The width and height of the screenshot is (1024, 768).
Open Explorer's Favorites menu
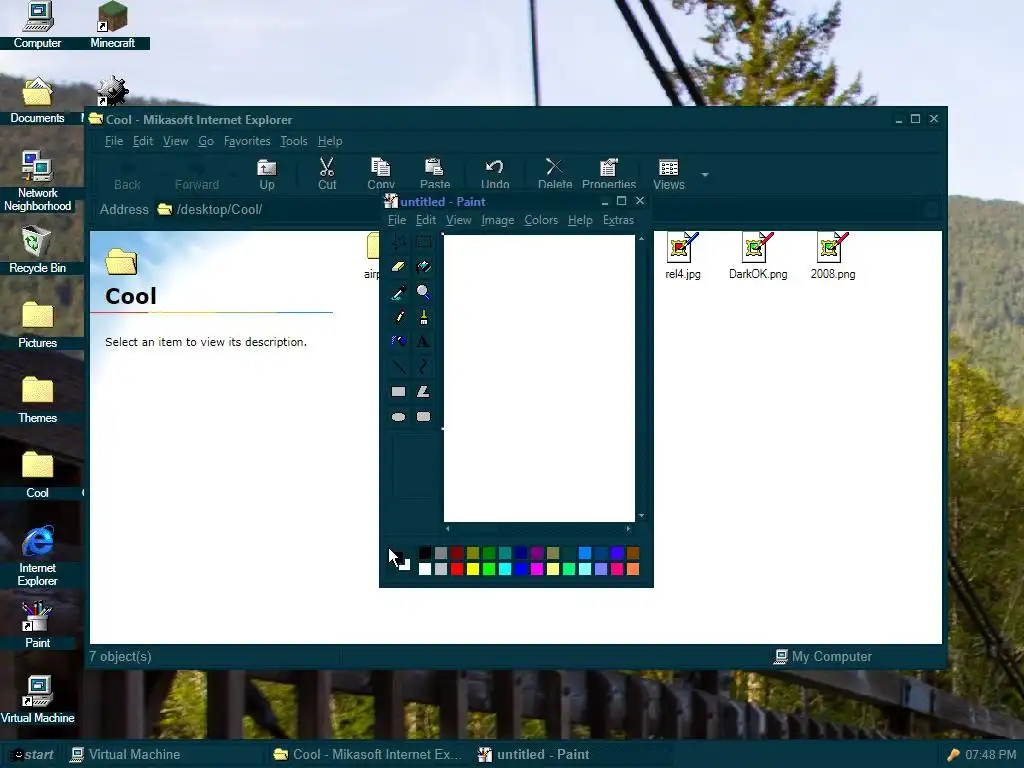click(247, 141)
